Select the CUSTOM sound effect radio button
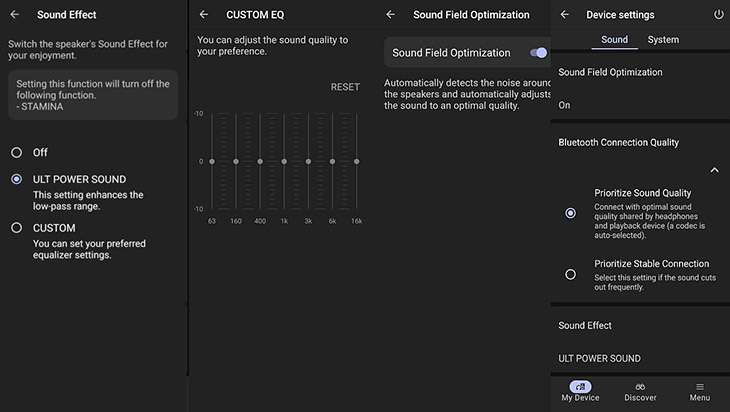The width and height of the screenshot is (730, 412). click(16, 228)
